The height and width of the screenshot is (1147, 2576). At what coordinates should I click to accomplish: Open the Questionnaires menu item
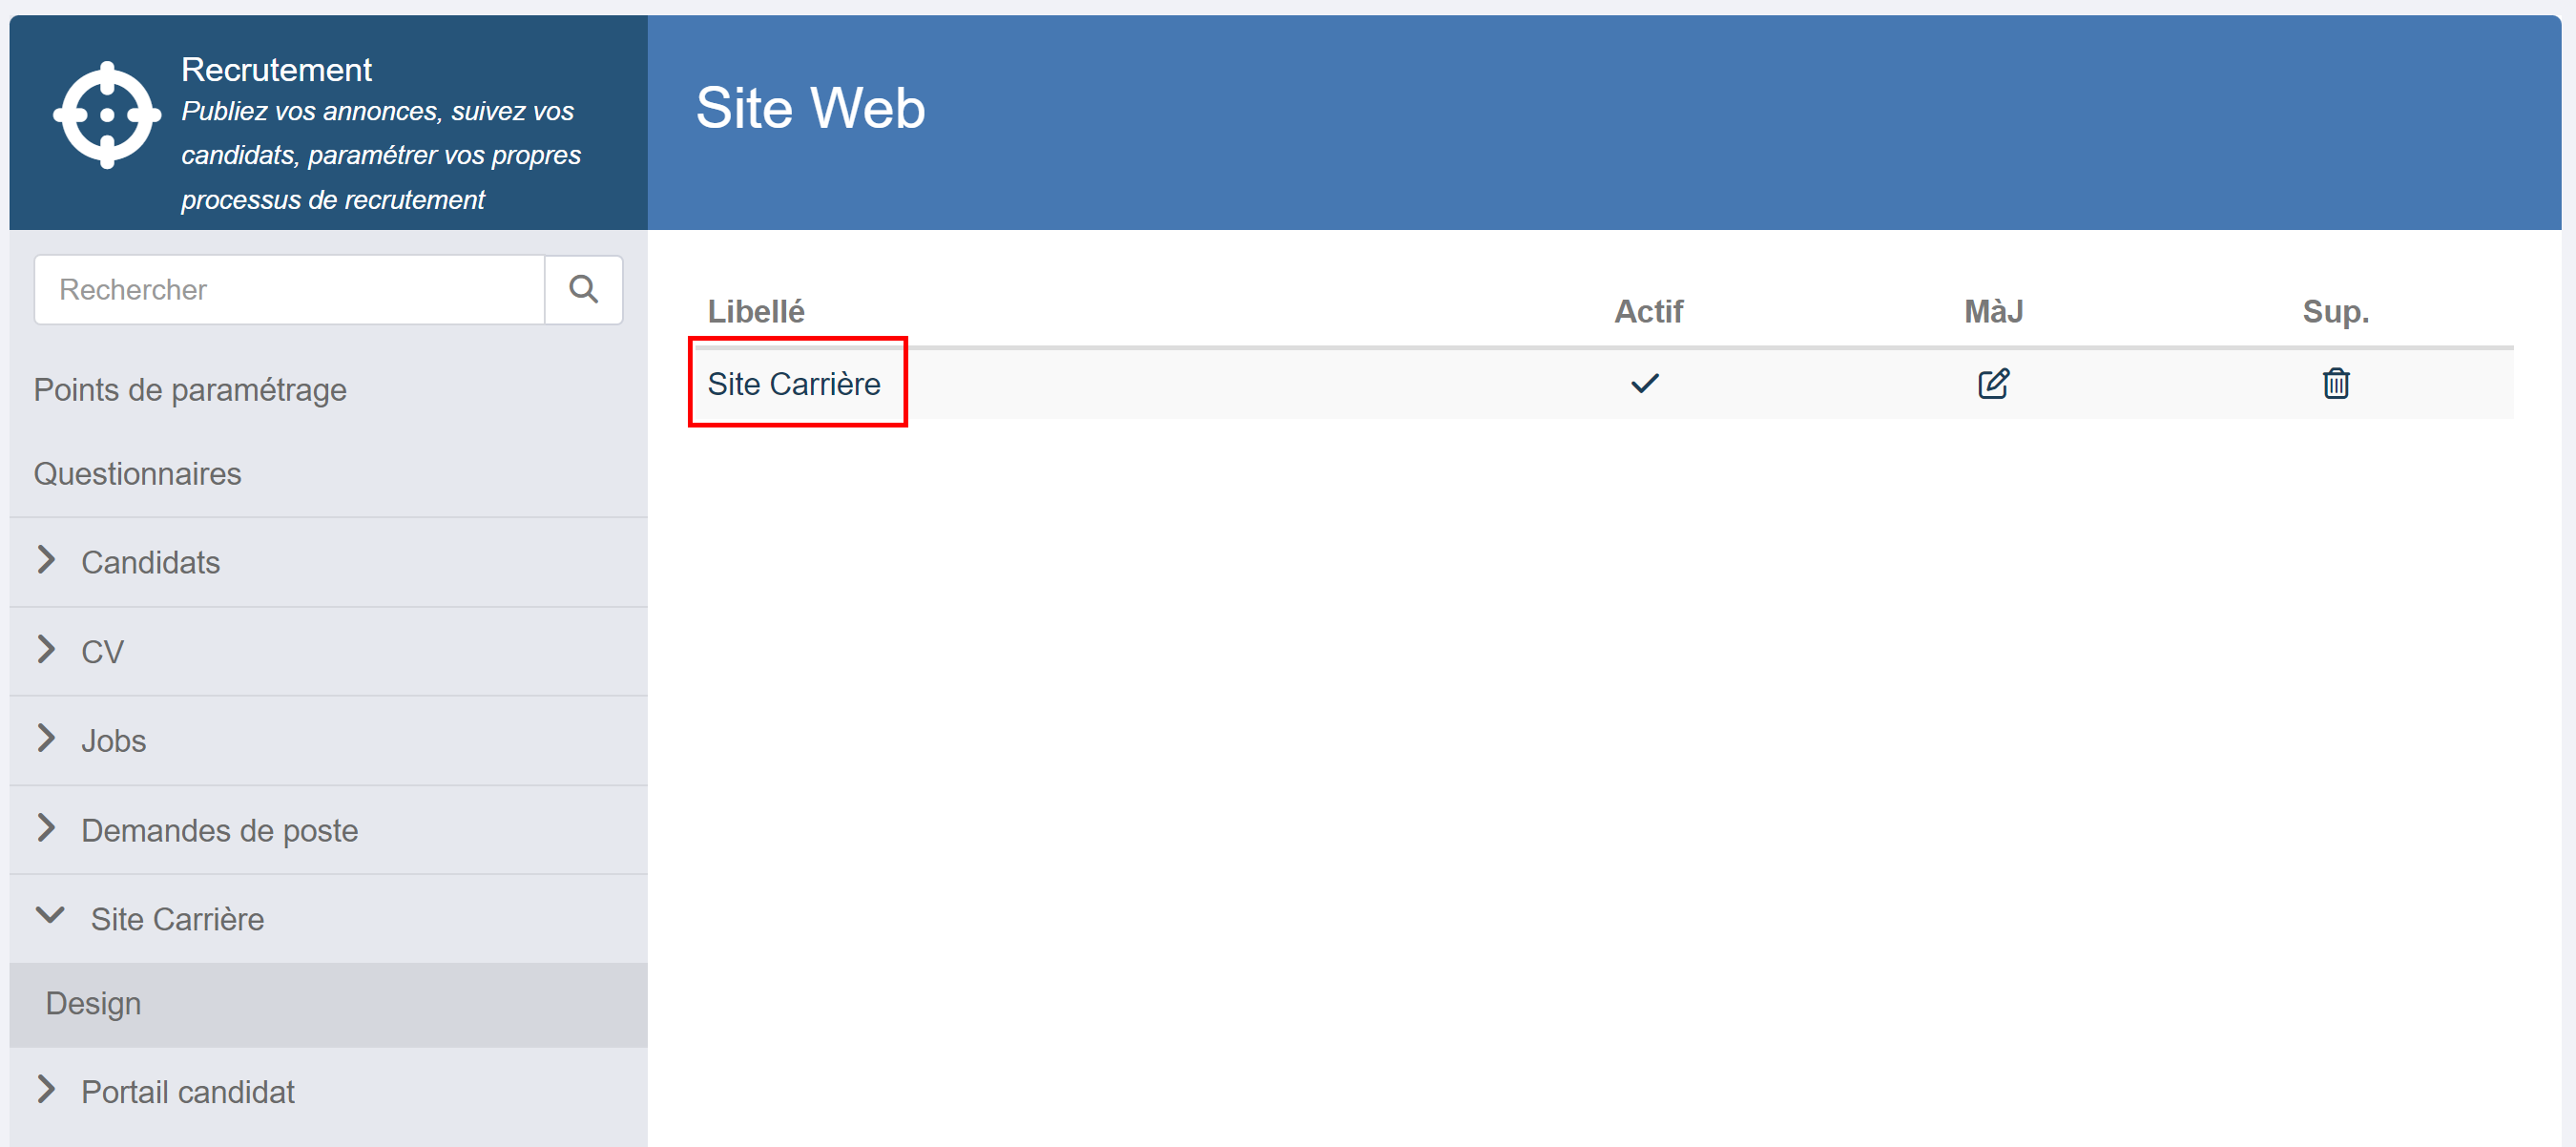[x=138, y=474]
